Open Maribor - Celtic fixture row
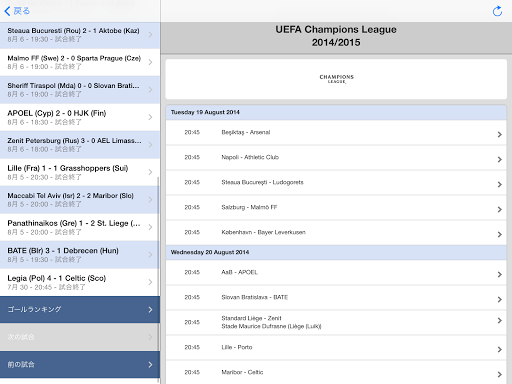The image size is (512, 384). point(336,372)
